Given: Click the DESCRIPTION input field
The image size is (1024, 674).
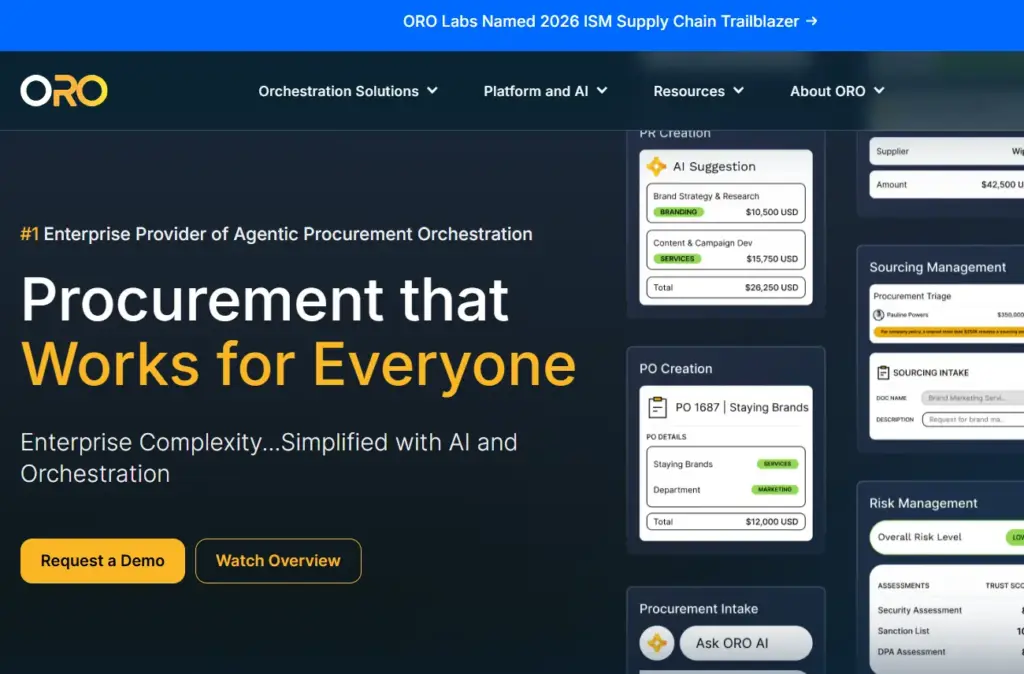Looking at the screenshot, I should coord(972,419).
